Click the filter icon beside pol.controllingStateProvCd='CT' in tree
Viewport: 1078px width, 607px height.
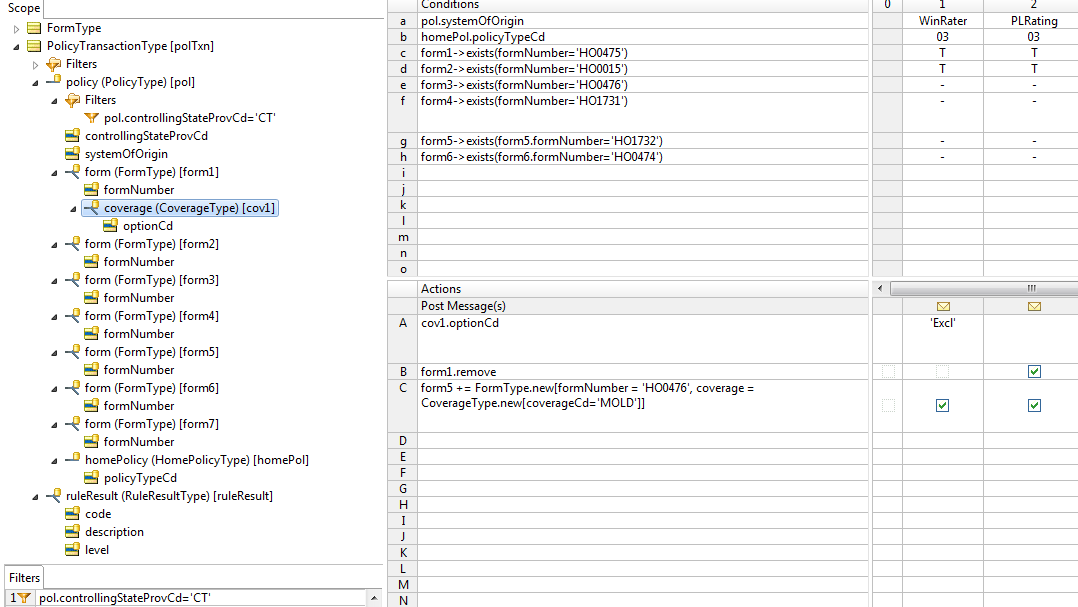point(91,118)
